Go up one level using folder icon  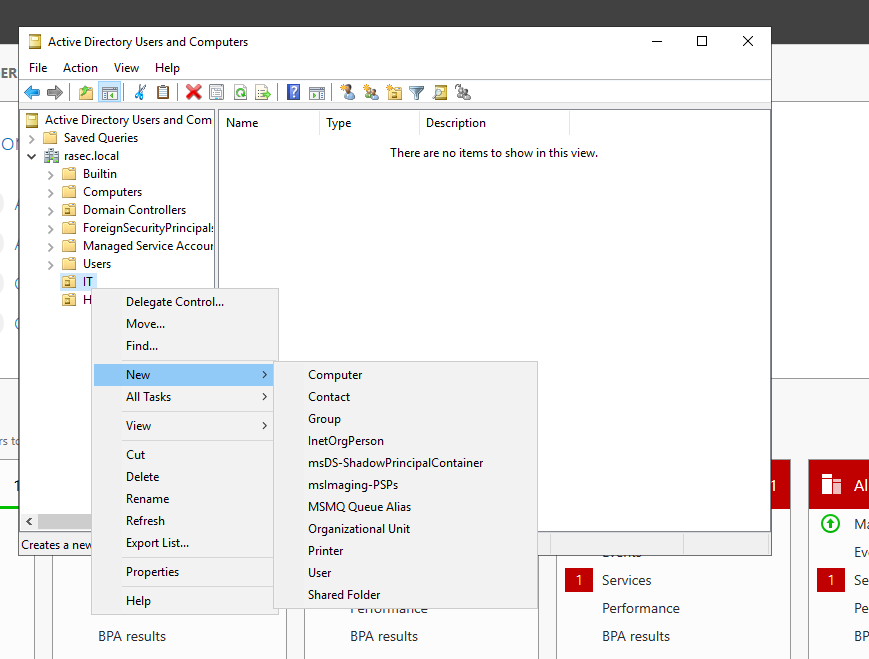[86, 93]
